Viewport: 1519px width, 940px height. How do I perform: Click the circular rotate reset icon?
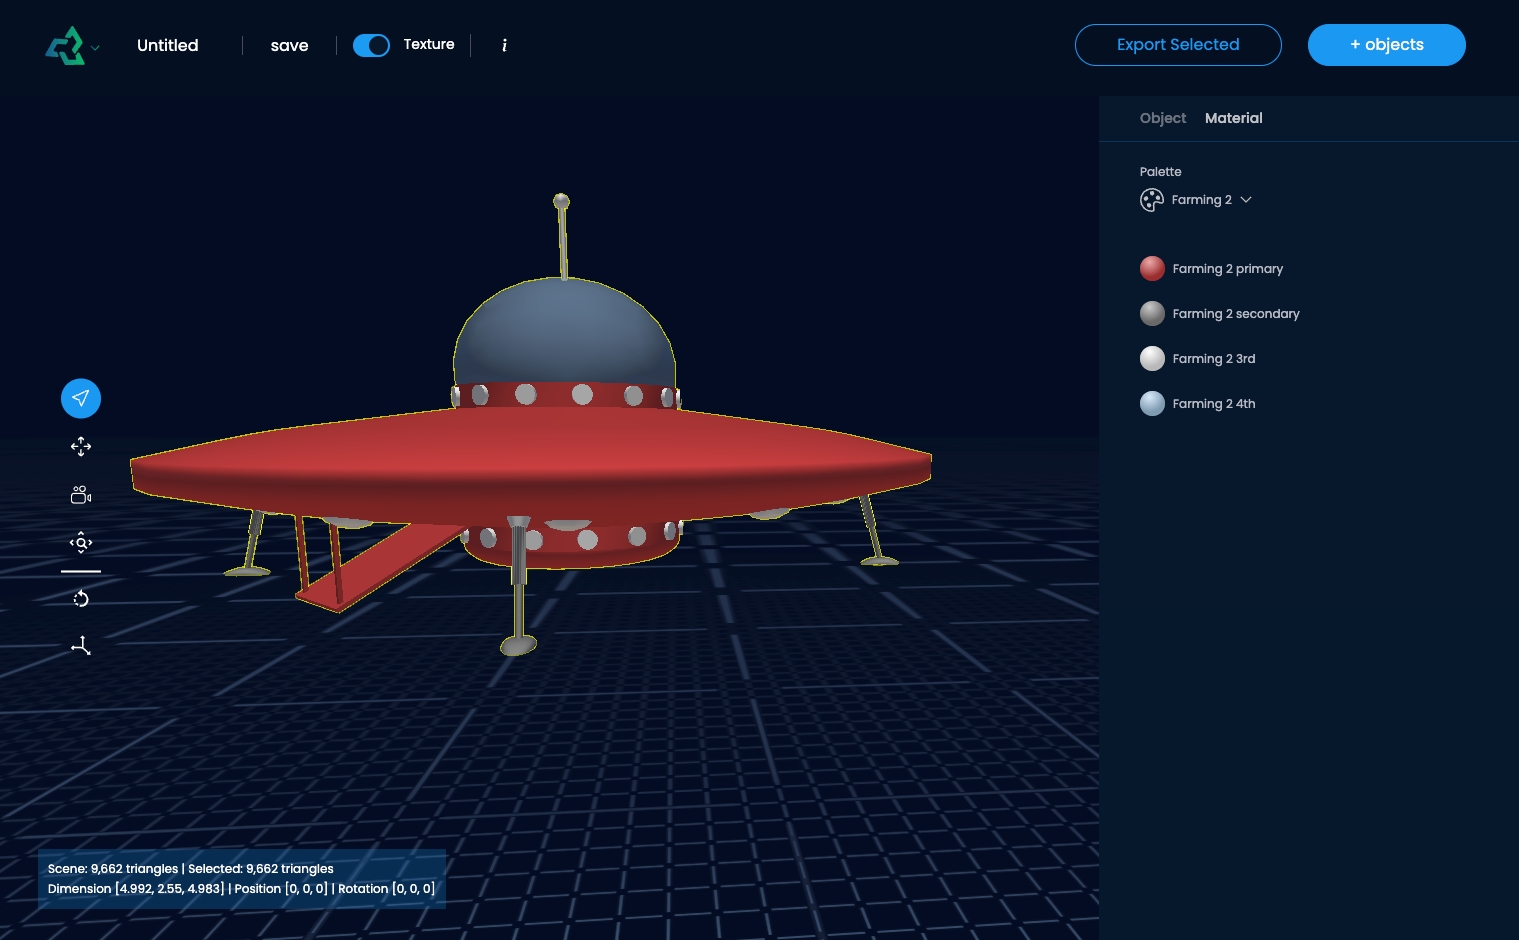[81, 599]
